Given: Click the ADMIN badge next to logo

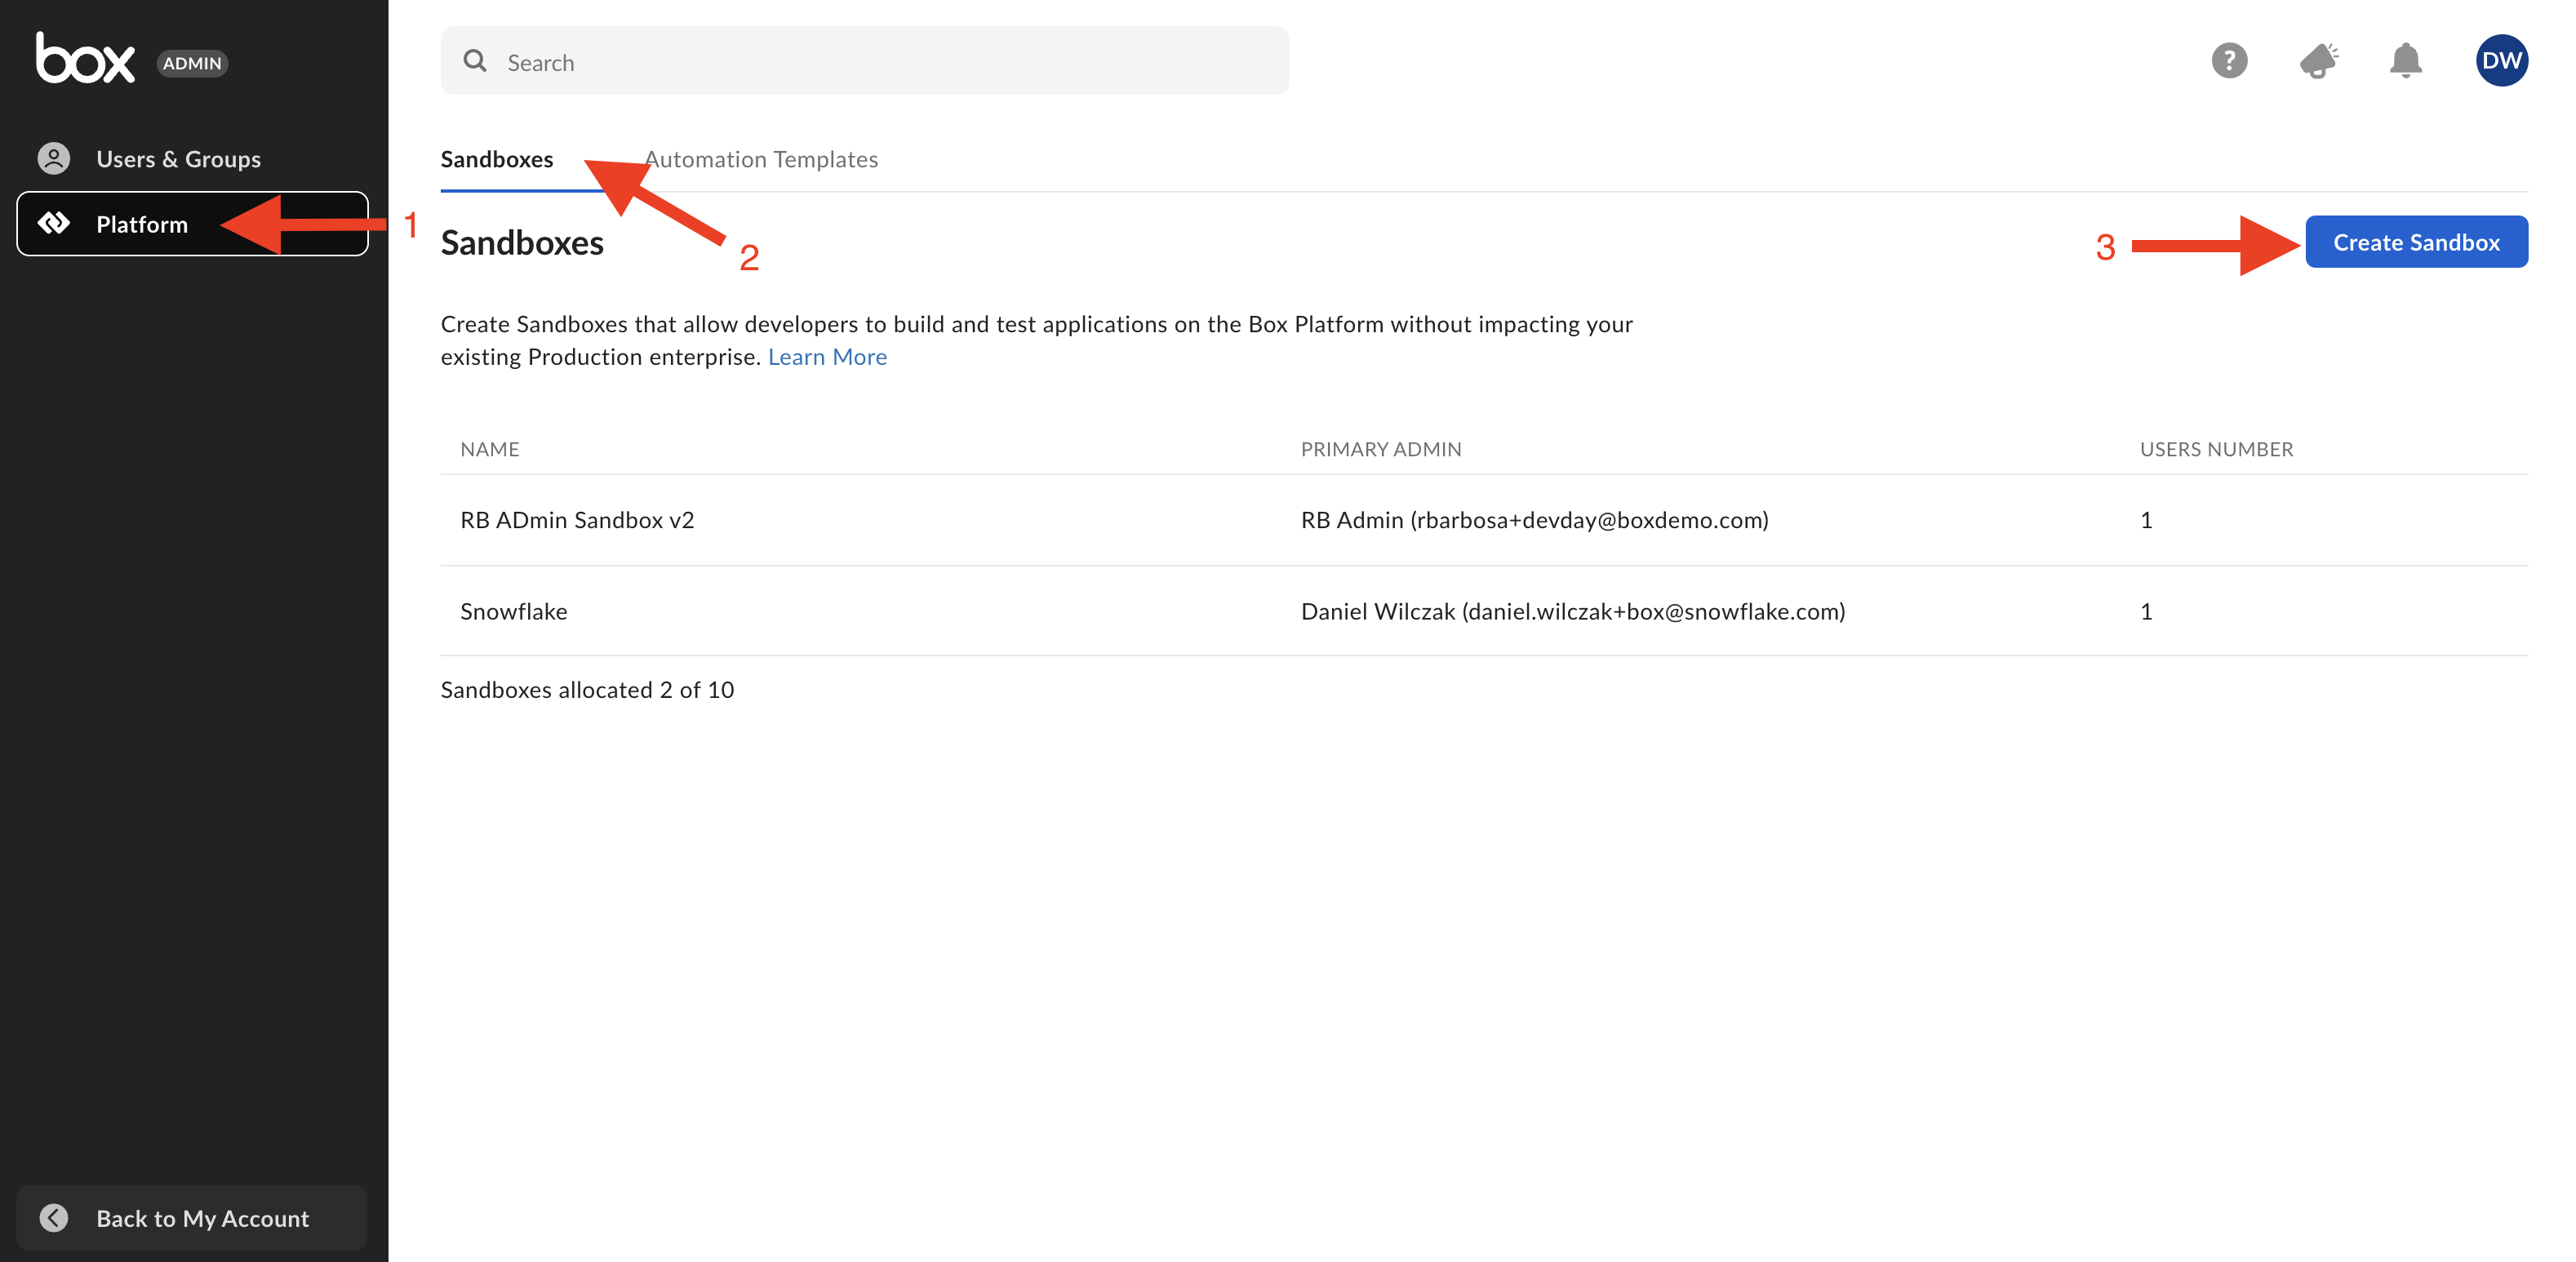Looking at the screenshot, I should (192, 63).
